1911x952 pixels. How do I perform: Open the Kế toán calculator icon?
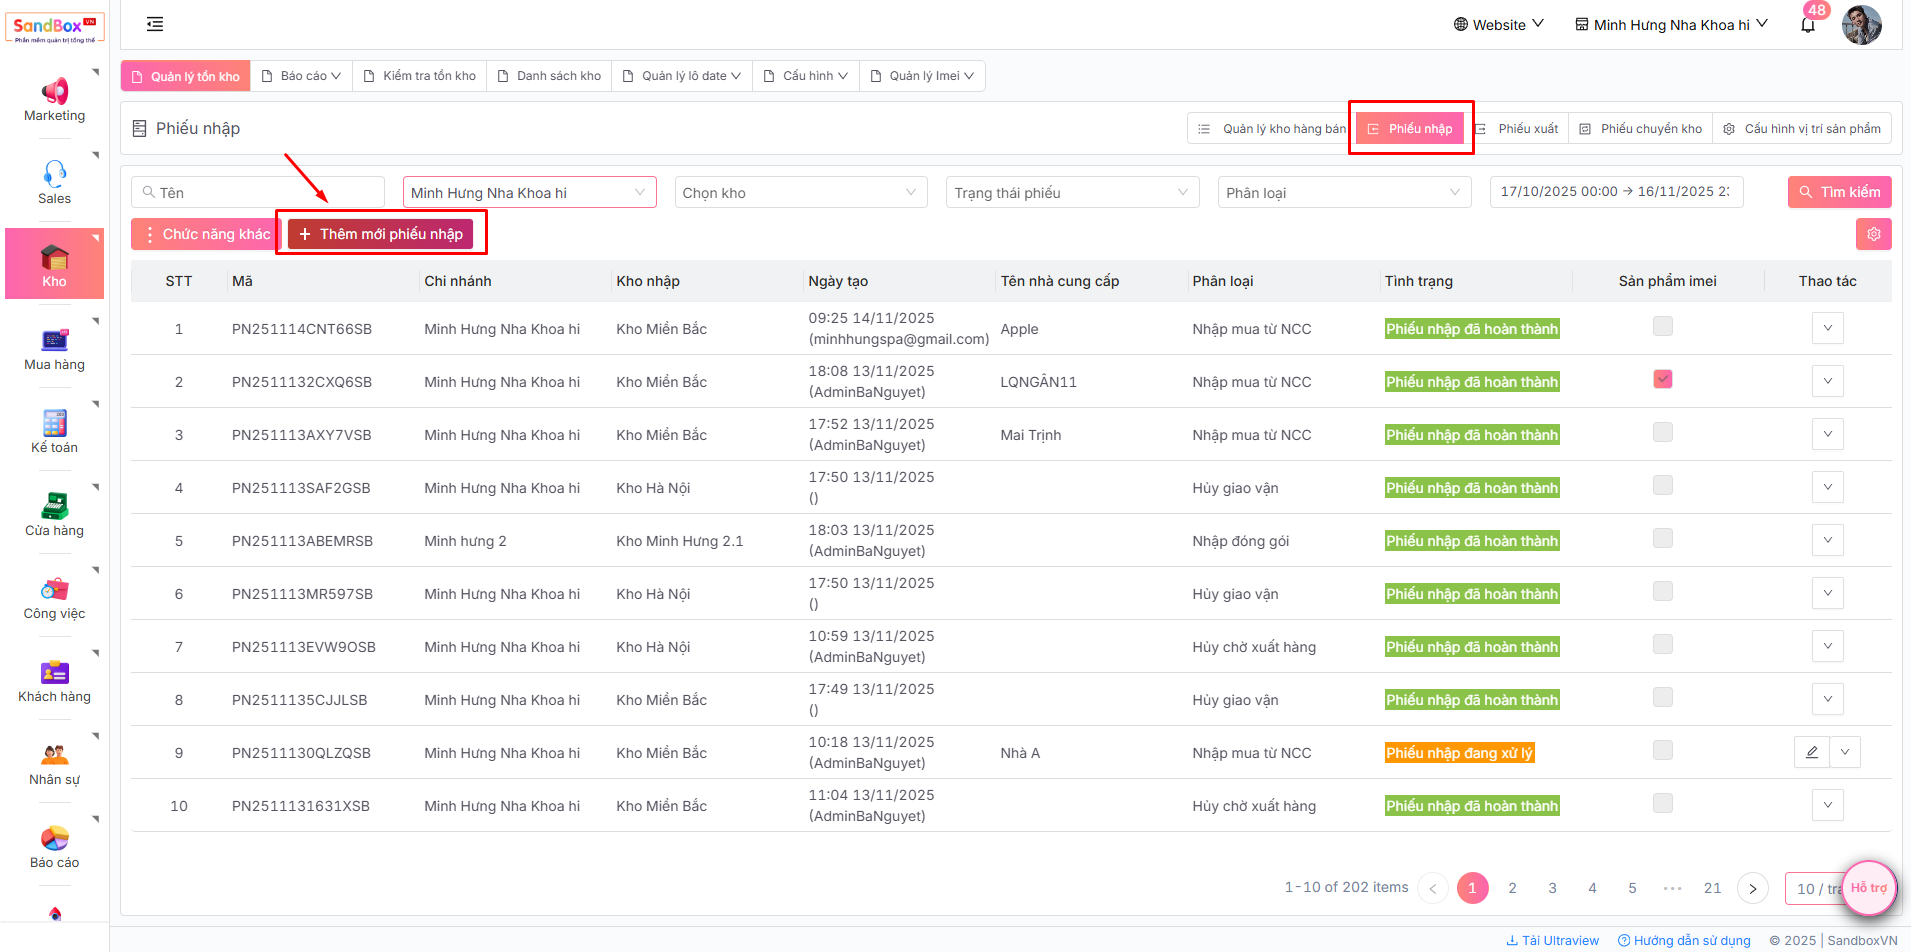(55, 423)
